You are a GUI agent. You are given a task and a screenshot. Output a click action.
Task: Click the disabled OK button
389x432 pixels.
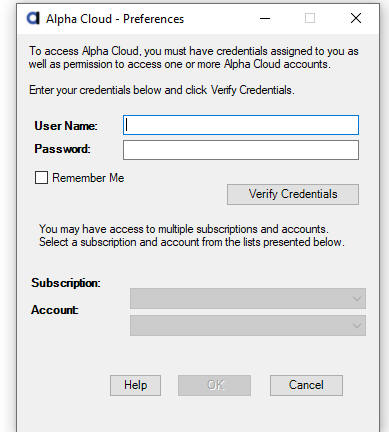214,385
